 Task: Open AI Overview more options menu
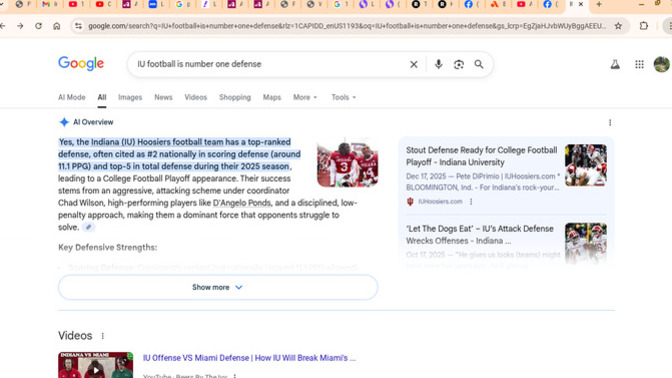point(610,123)
